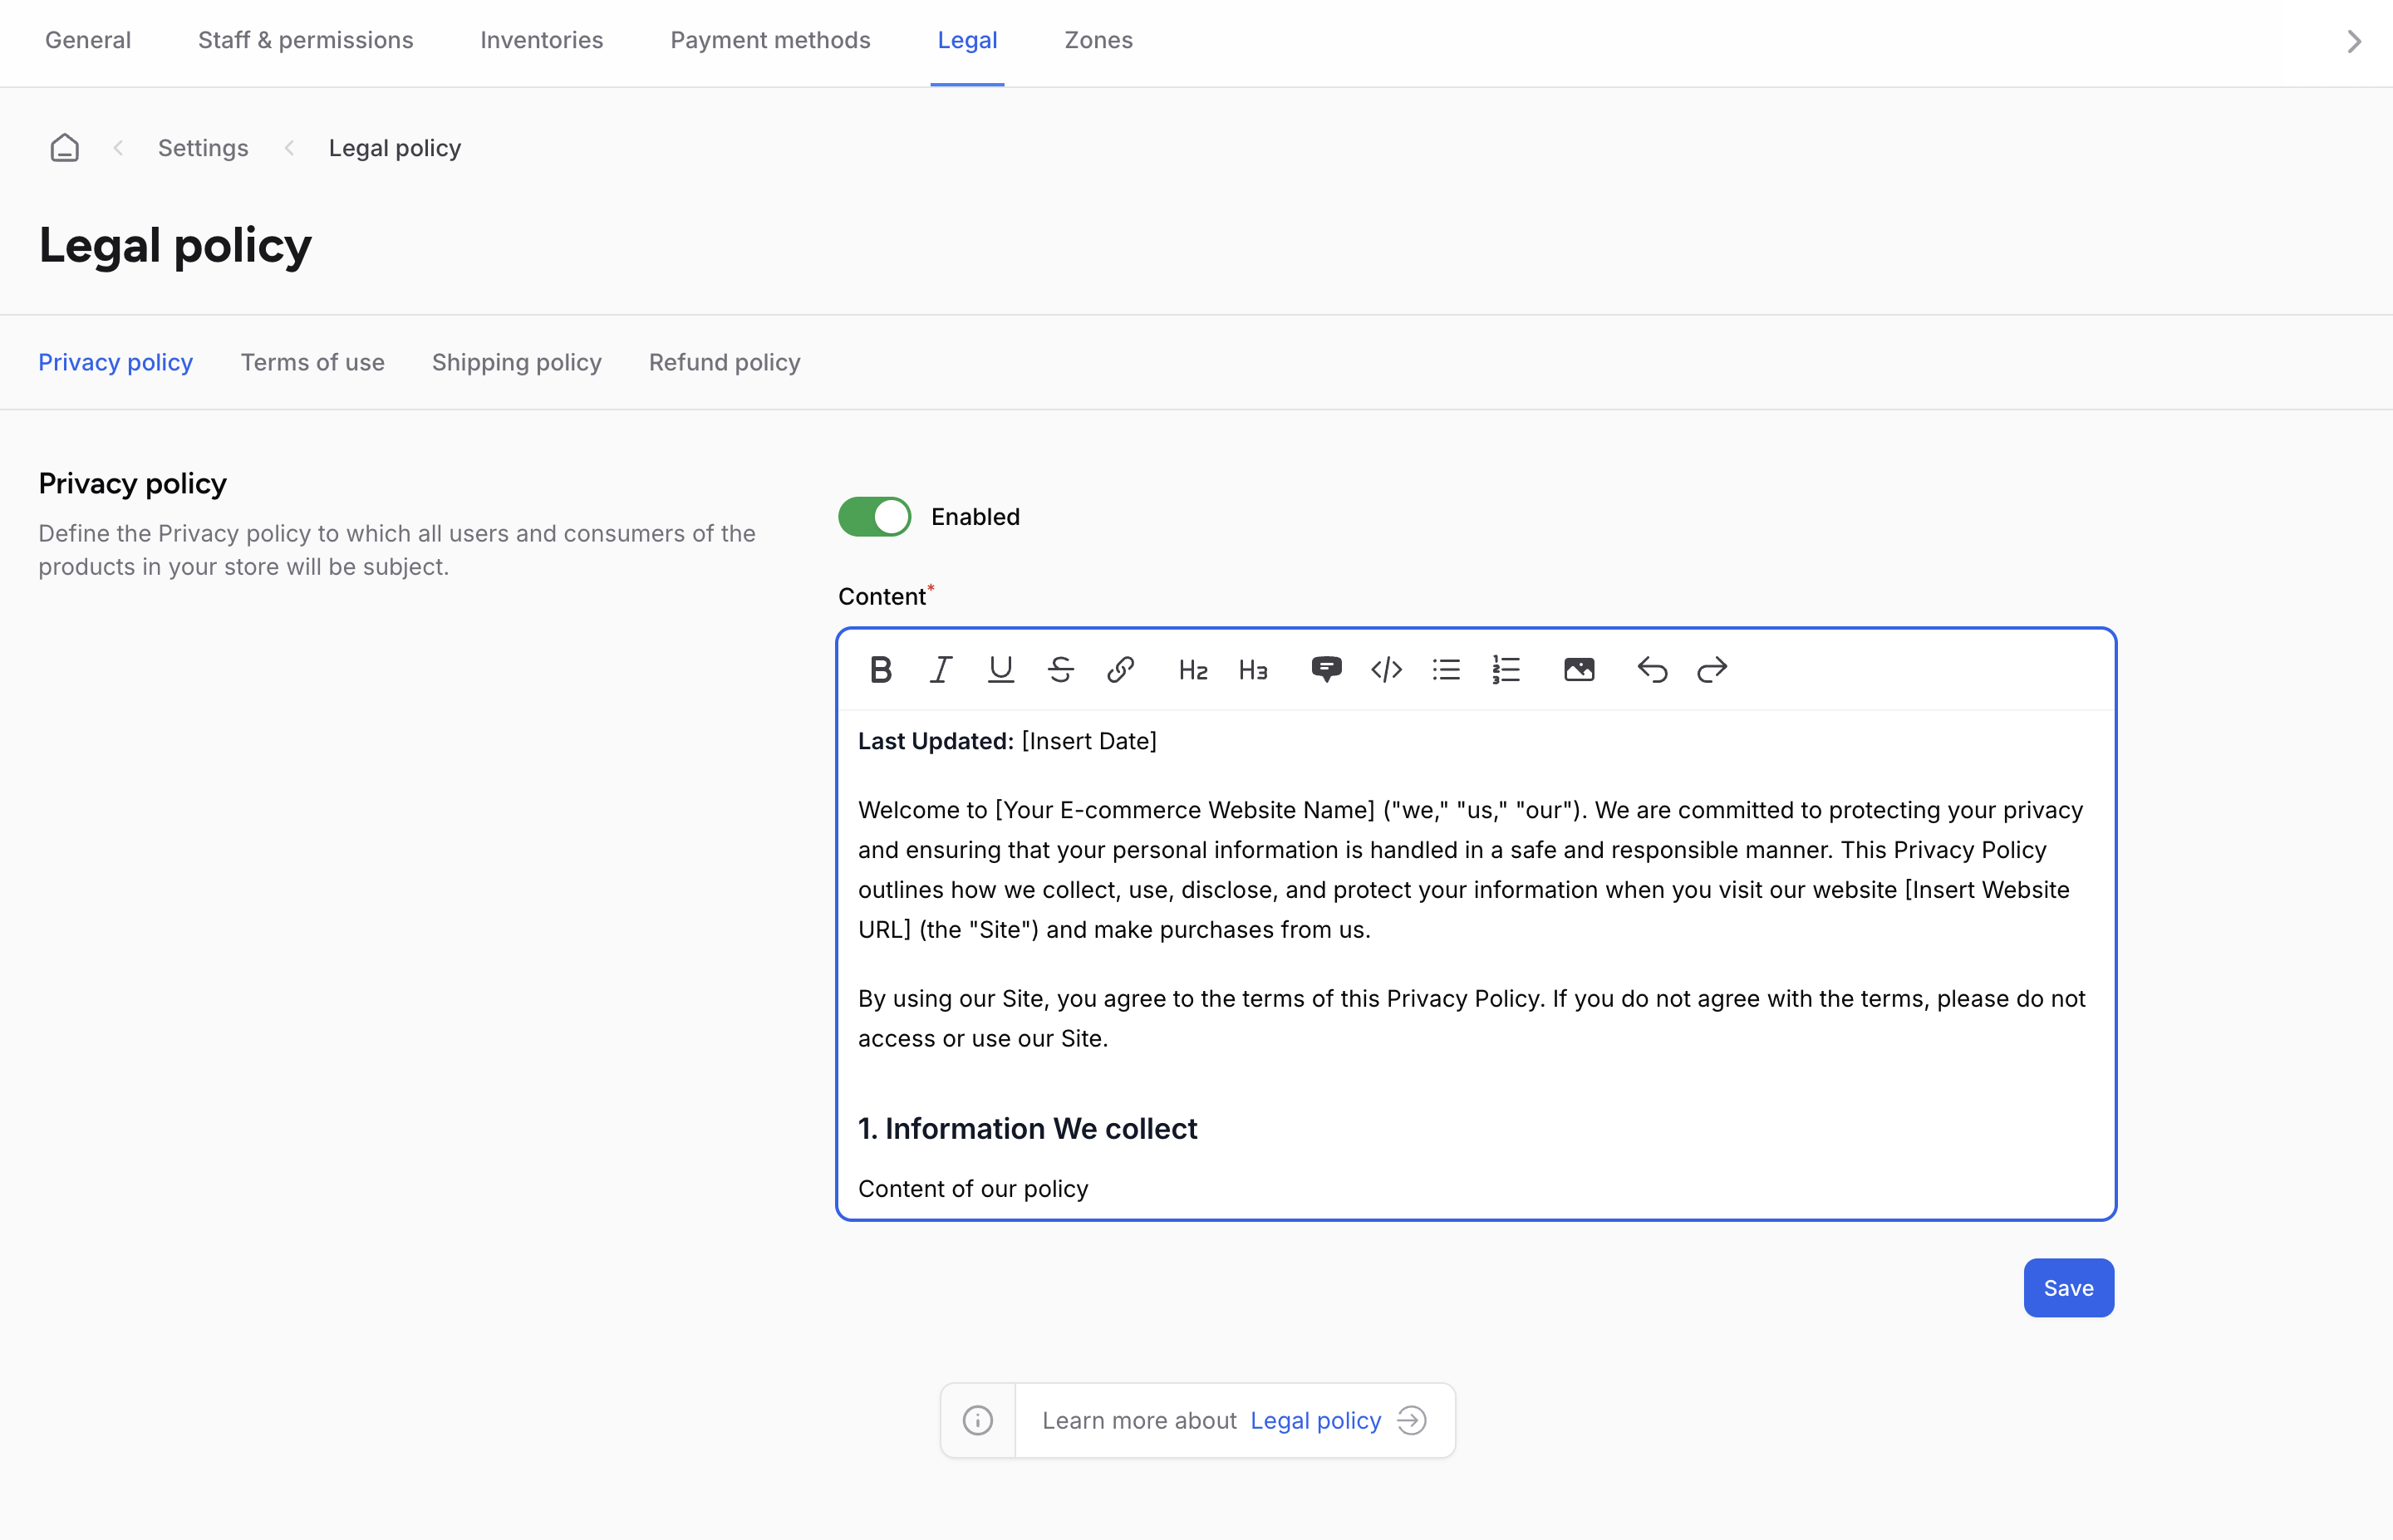Image resolution: width=2393 pixels, height=1540 pixels.
Task: Apply H2 heading style
Action: (1192, 669)
